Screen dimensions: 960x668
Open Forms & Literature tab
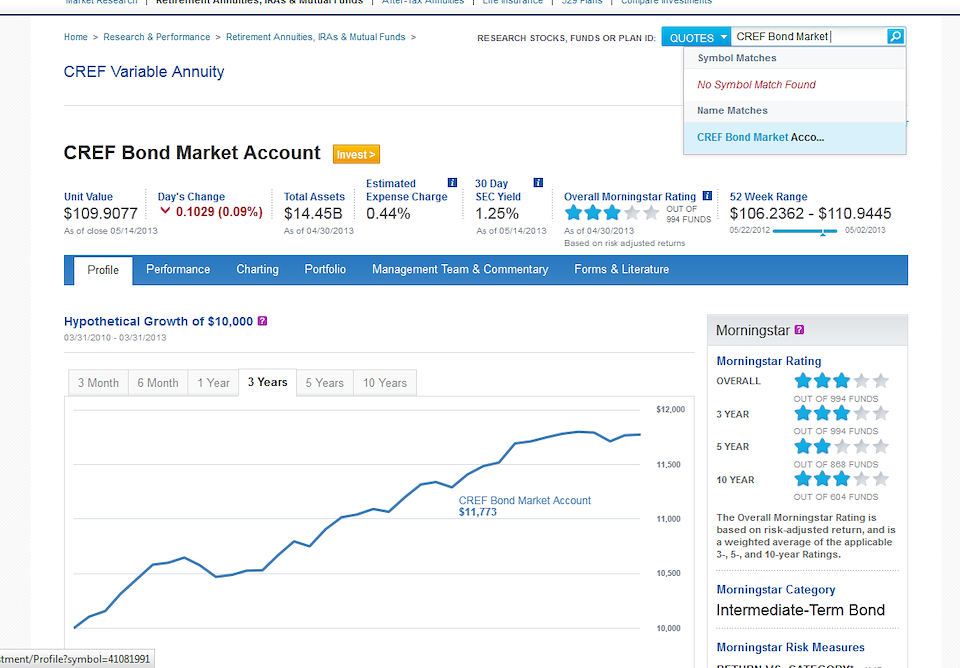[x=621, y=269]
